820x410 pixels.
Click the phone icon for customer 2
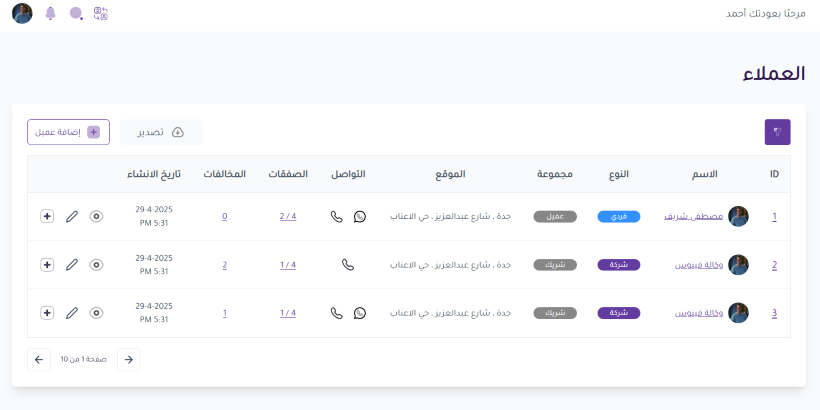(x=348, y=265)
